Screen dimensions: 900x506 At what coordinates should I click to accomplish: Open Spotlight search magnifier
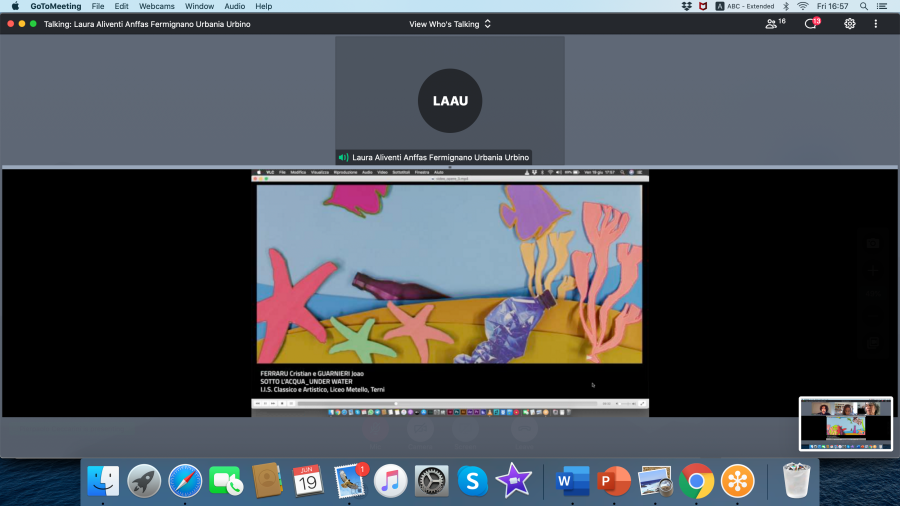(x=864, y=6)
